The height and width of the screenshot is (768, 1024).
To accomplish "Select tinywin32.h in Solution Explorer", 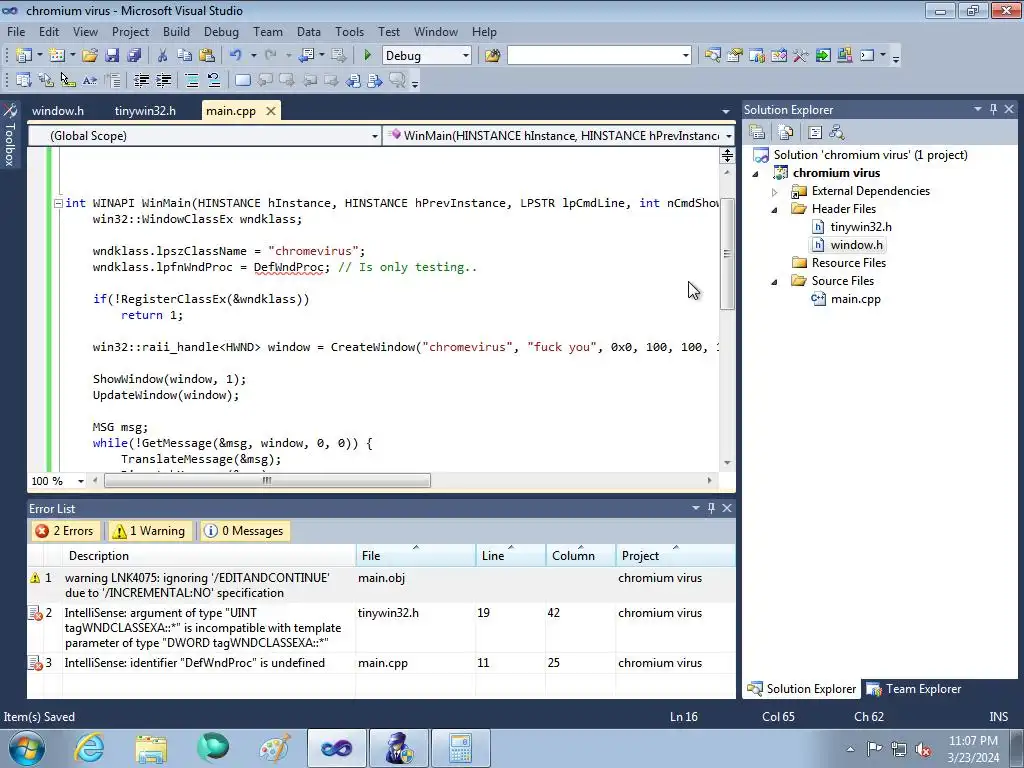I will click(x=860, y=227).
